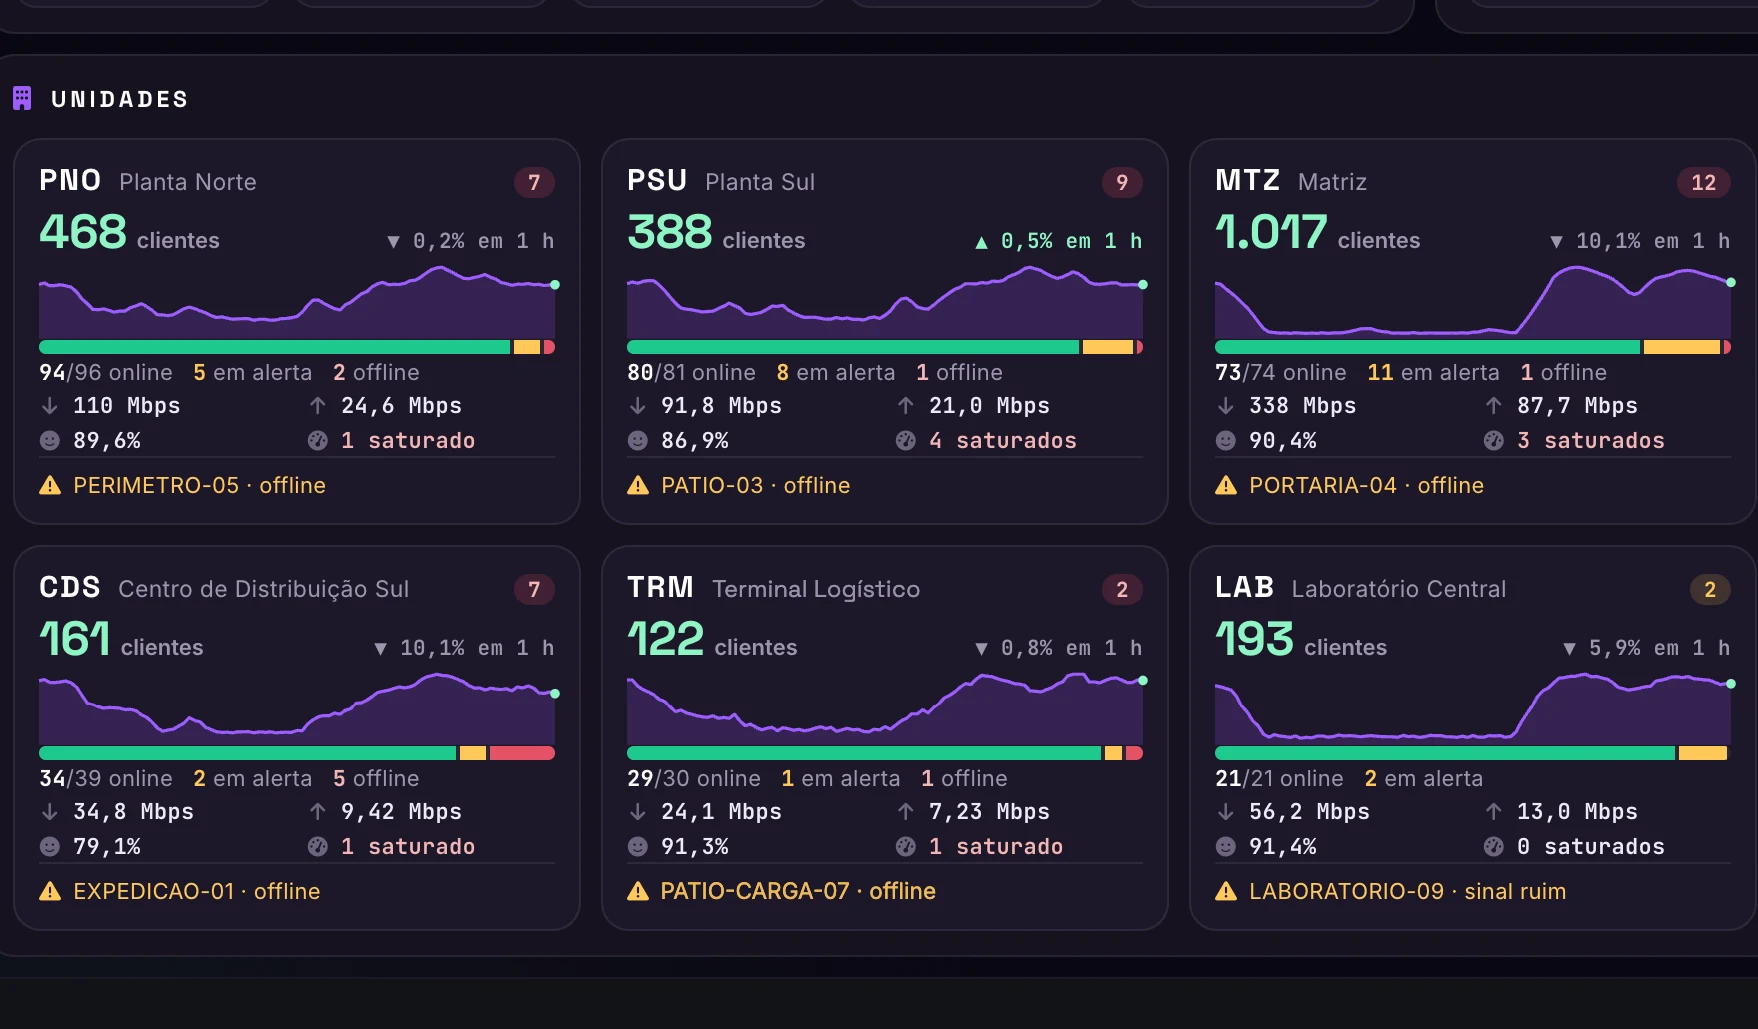
Task: Click the download arrow beside 338 Mbps
Action: pyautogui.click(x=1226, y=405)
